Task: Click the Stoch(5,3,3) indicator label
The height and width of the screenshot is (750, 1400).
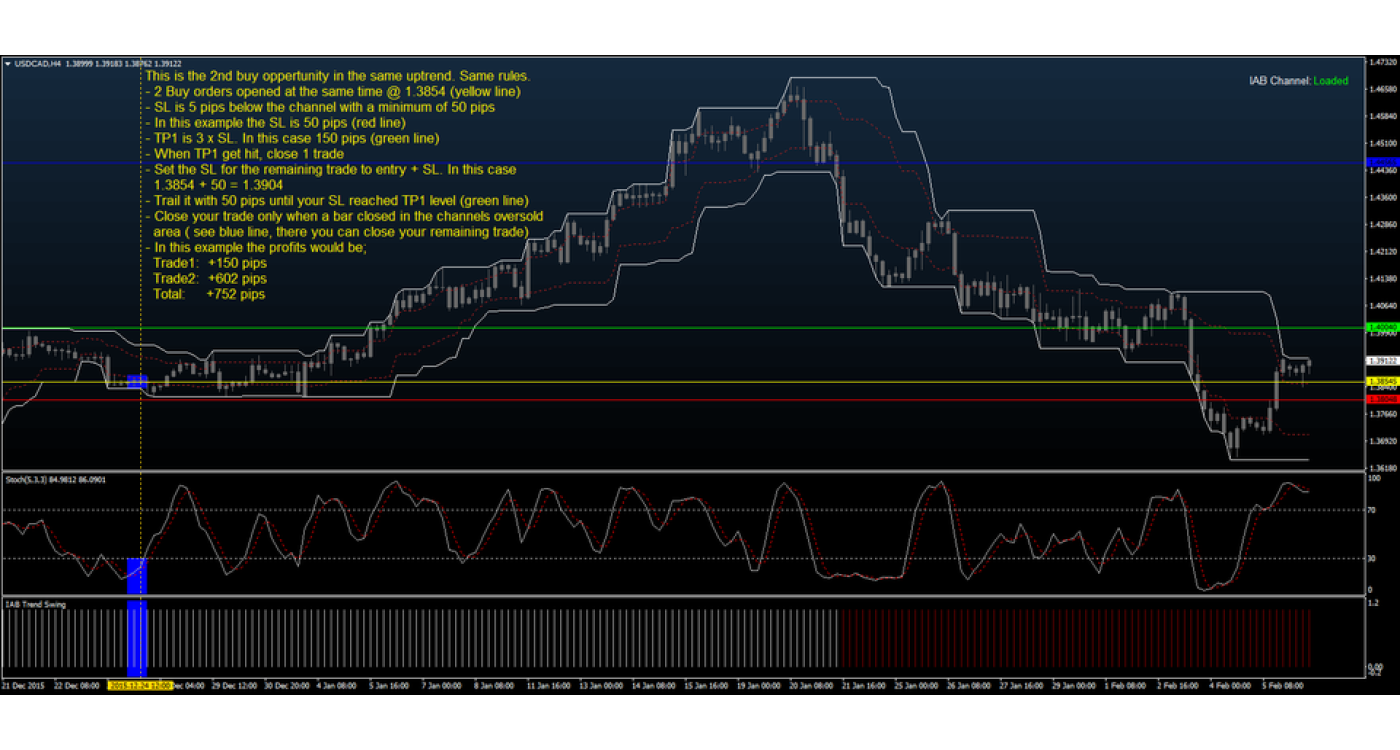Action: (54, 480)
